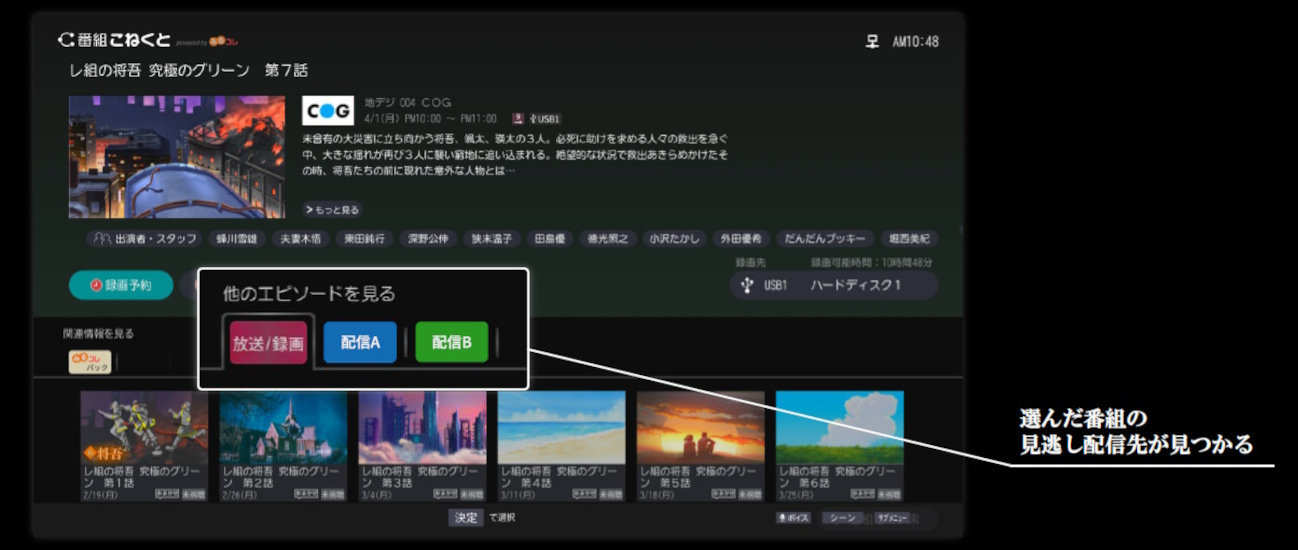
Task: Switch to the 配信A tab
Action: point(360,342)
